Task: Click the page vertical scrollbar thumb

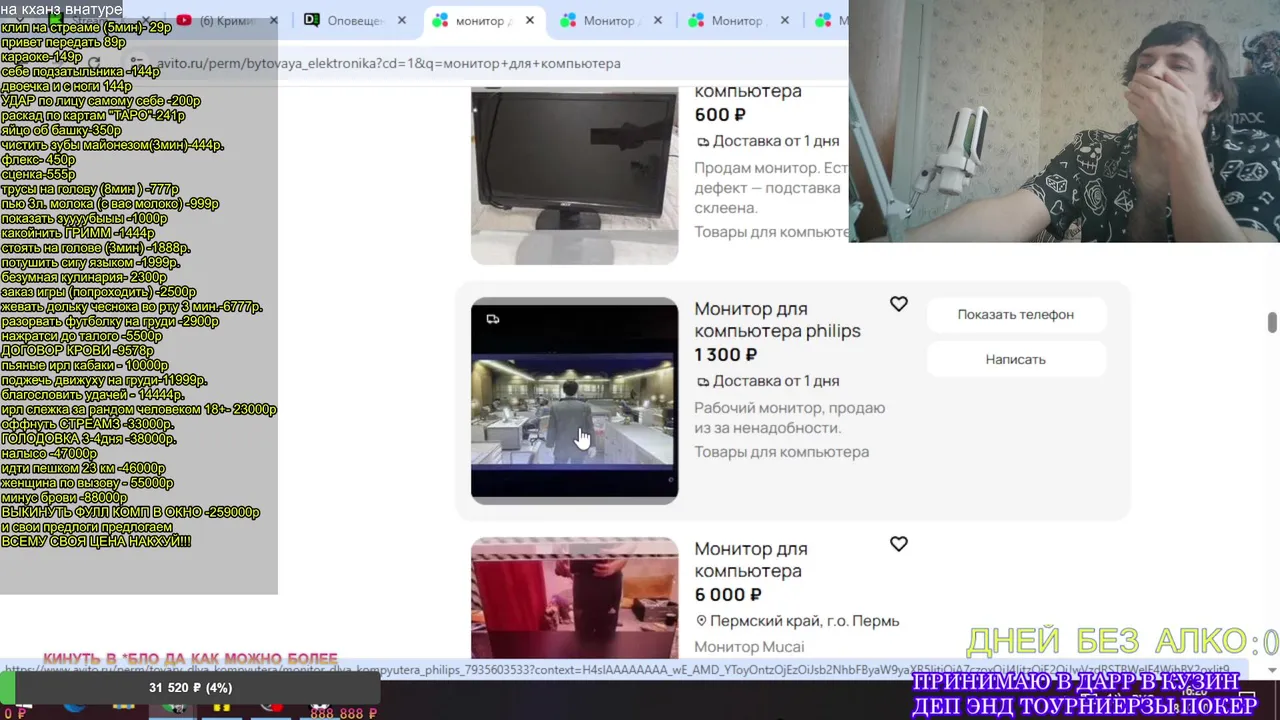Action: [1272, 323]
